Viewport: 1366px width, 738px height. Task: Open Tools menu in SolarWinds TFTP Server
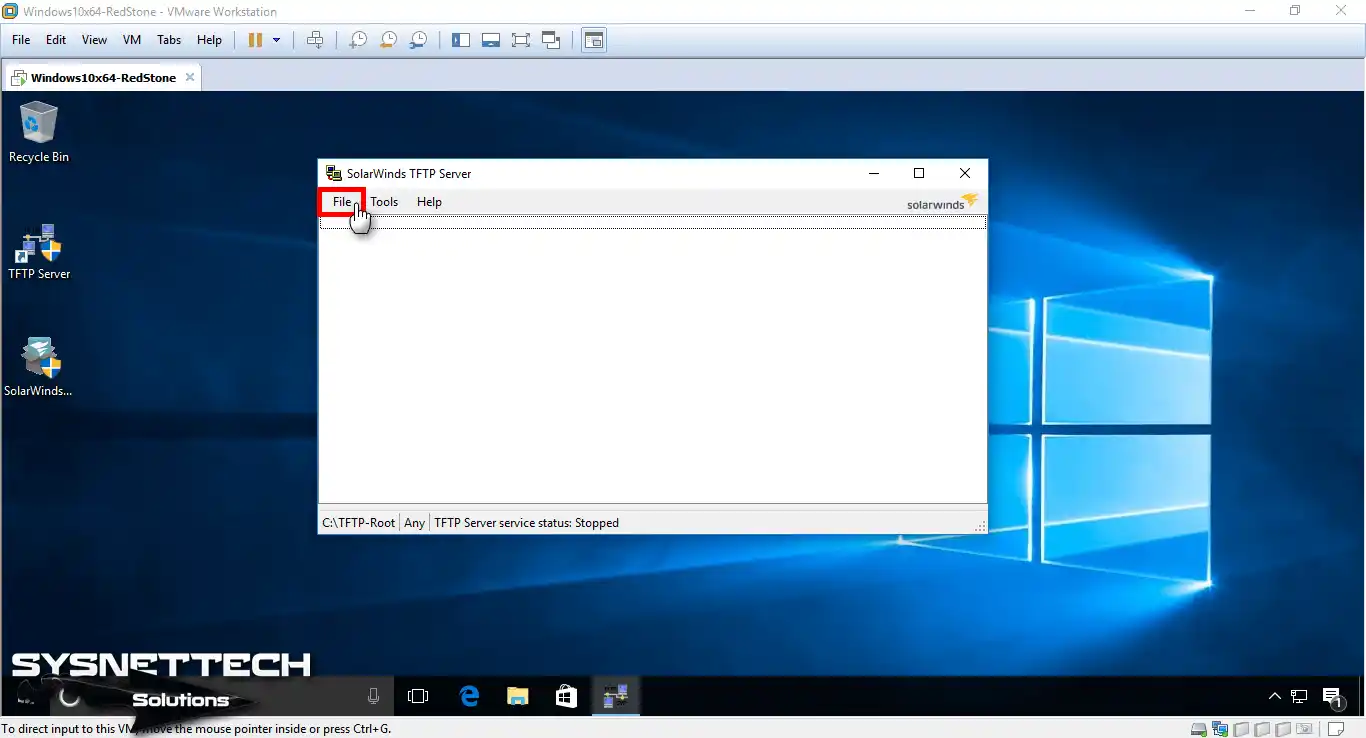[384, 202]
